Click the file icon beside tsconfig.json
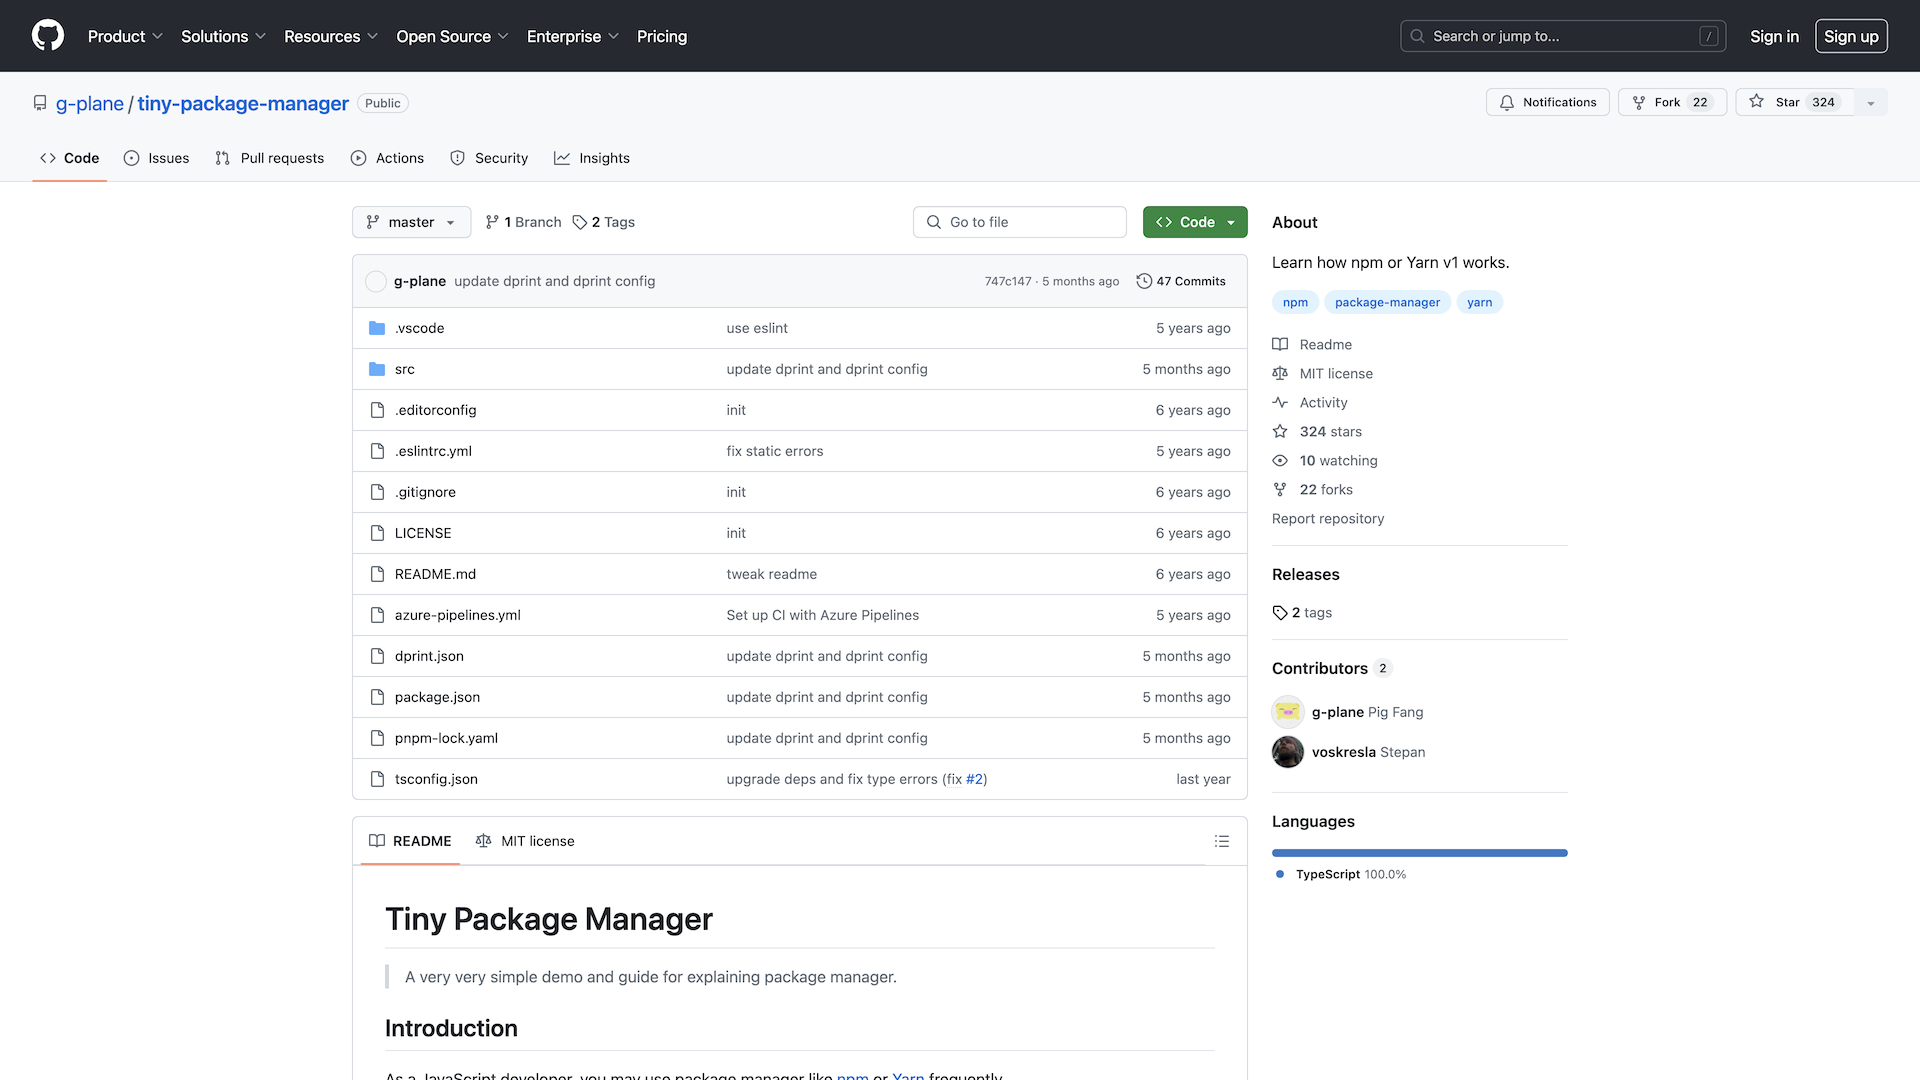Image resolution: width=1920 pixels, height=1080 pixels. point(377,779)
